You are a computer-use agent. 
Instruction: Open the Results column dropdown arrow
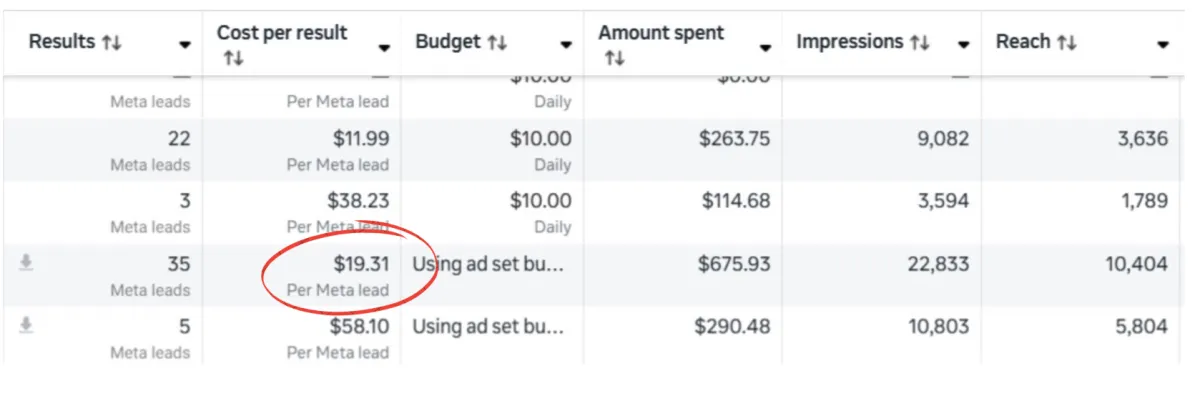click(185, 45)
